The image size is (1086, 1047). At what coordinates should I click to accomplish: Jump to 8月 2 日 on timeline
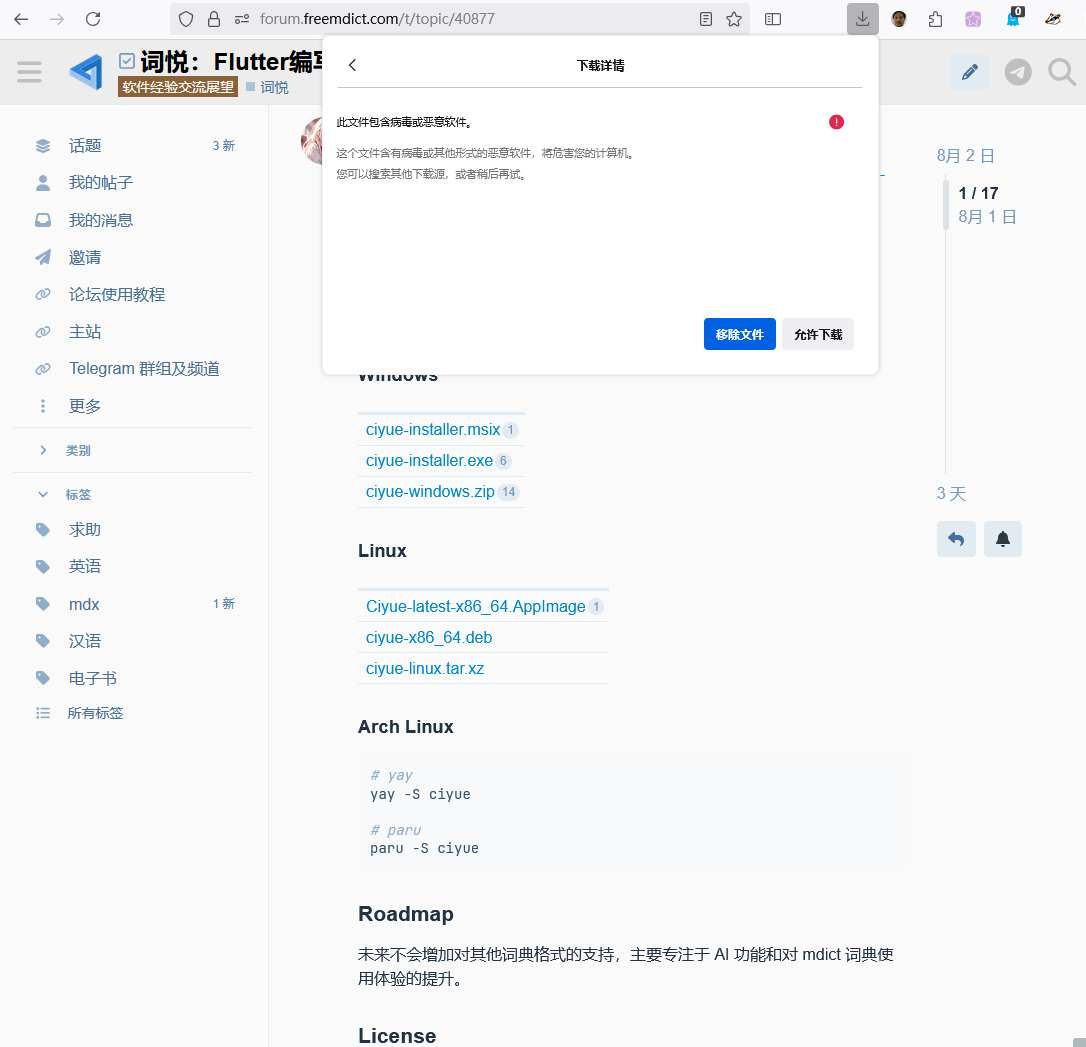coord(965,156)
